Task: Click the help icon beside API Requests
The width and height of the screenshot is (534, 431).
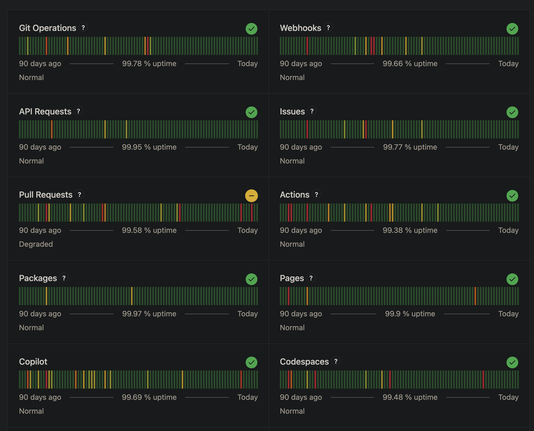Action: pyautogui.click(x=78, y=111)
